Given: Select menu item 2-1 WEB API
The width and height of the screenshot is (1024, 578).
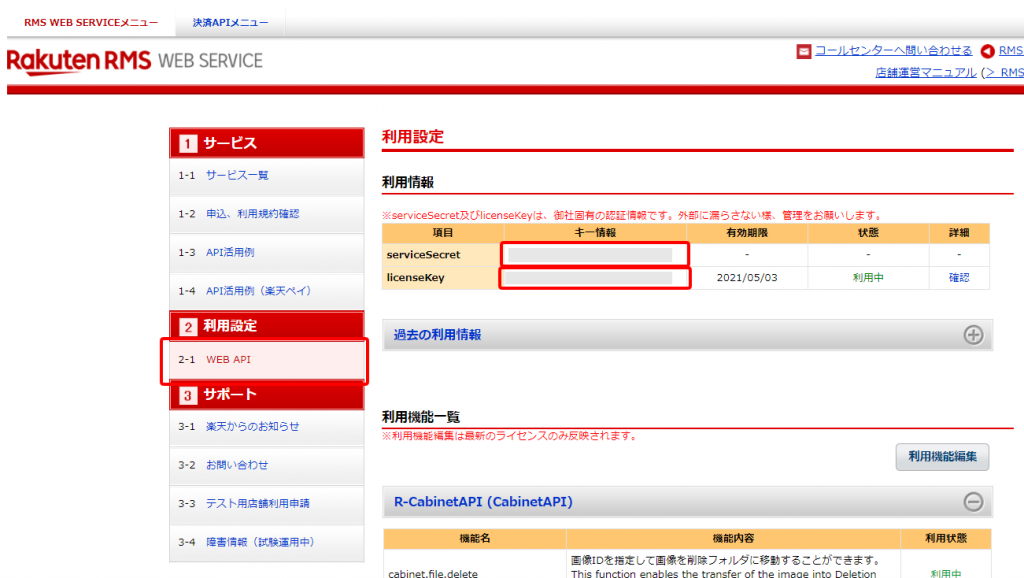Looking at the screenshot, I should [x=266, y=360].
